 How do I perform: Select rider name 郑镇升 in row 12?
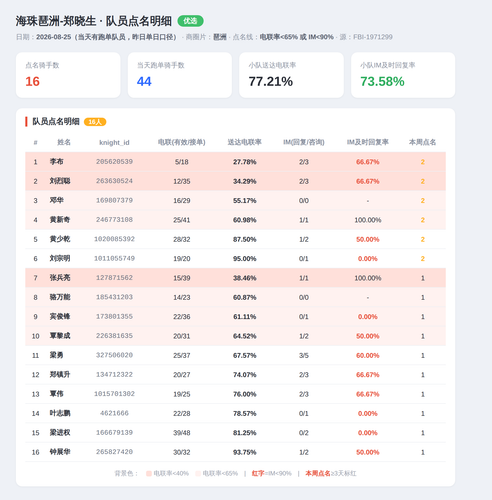coord(60,374)
